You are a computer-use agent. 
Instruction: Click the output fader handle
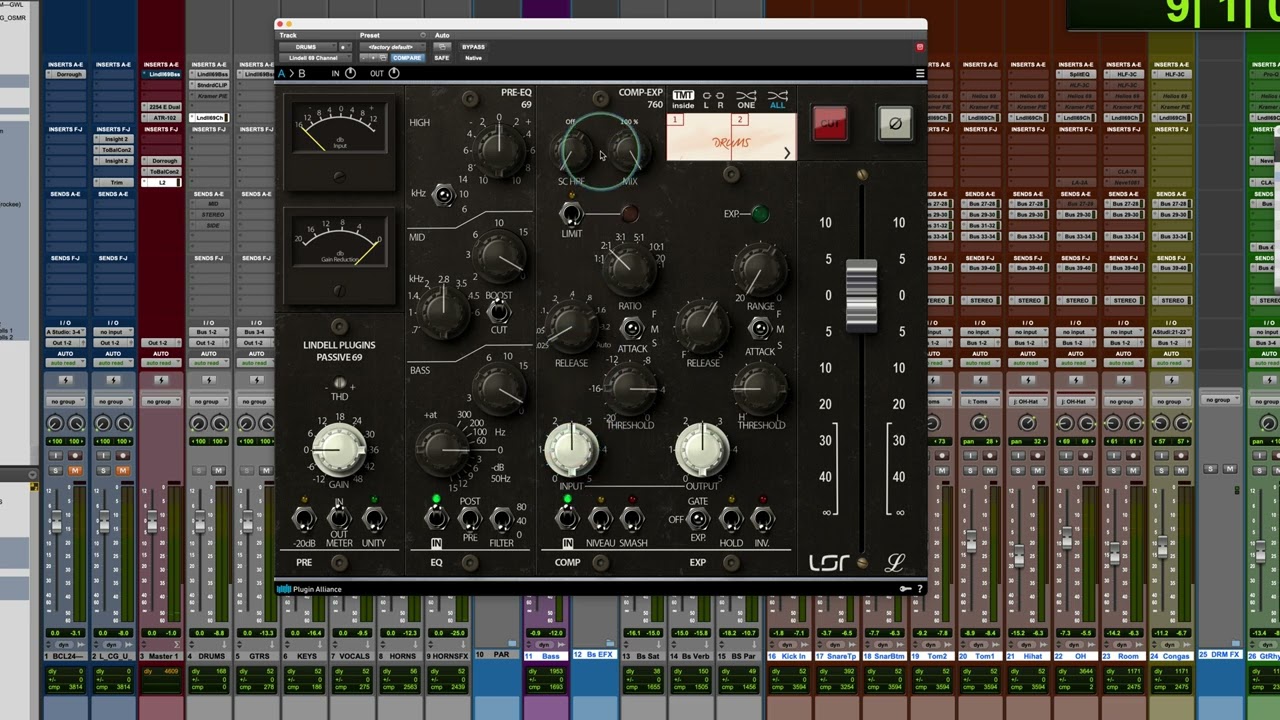click(861, 296)
